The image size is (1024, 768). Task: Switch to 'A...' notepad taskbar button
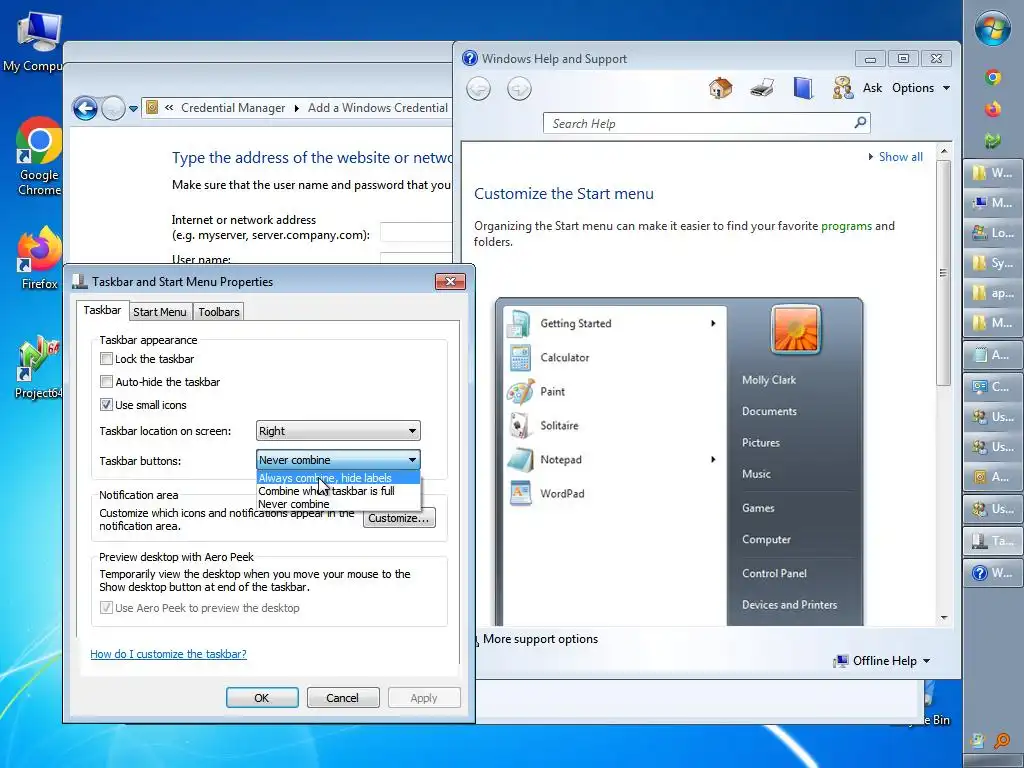[x=993, y=355]
